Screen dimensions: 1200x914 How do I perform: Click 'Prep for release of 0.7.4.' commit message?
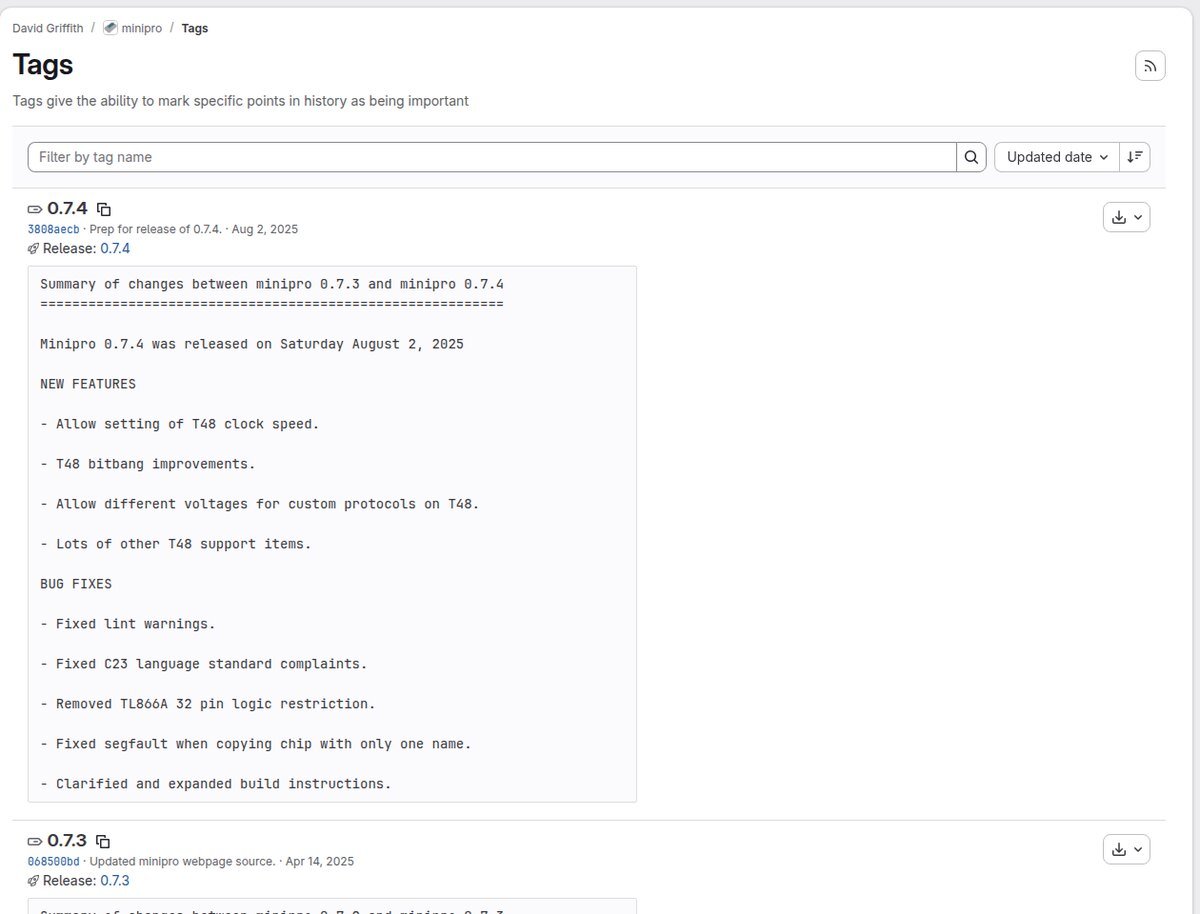pos(155,229)
